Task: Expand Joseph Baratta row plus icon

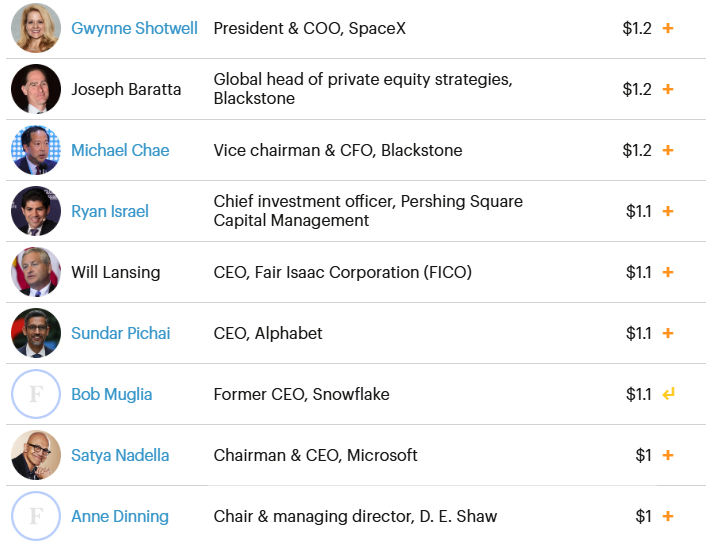Action: (668, 89)
